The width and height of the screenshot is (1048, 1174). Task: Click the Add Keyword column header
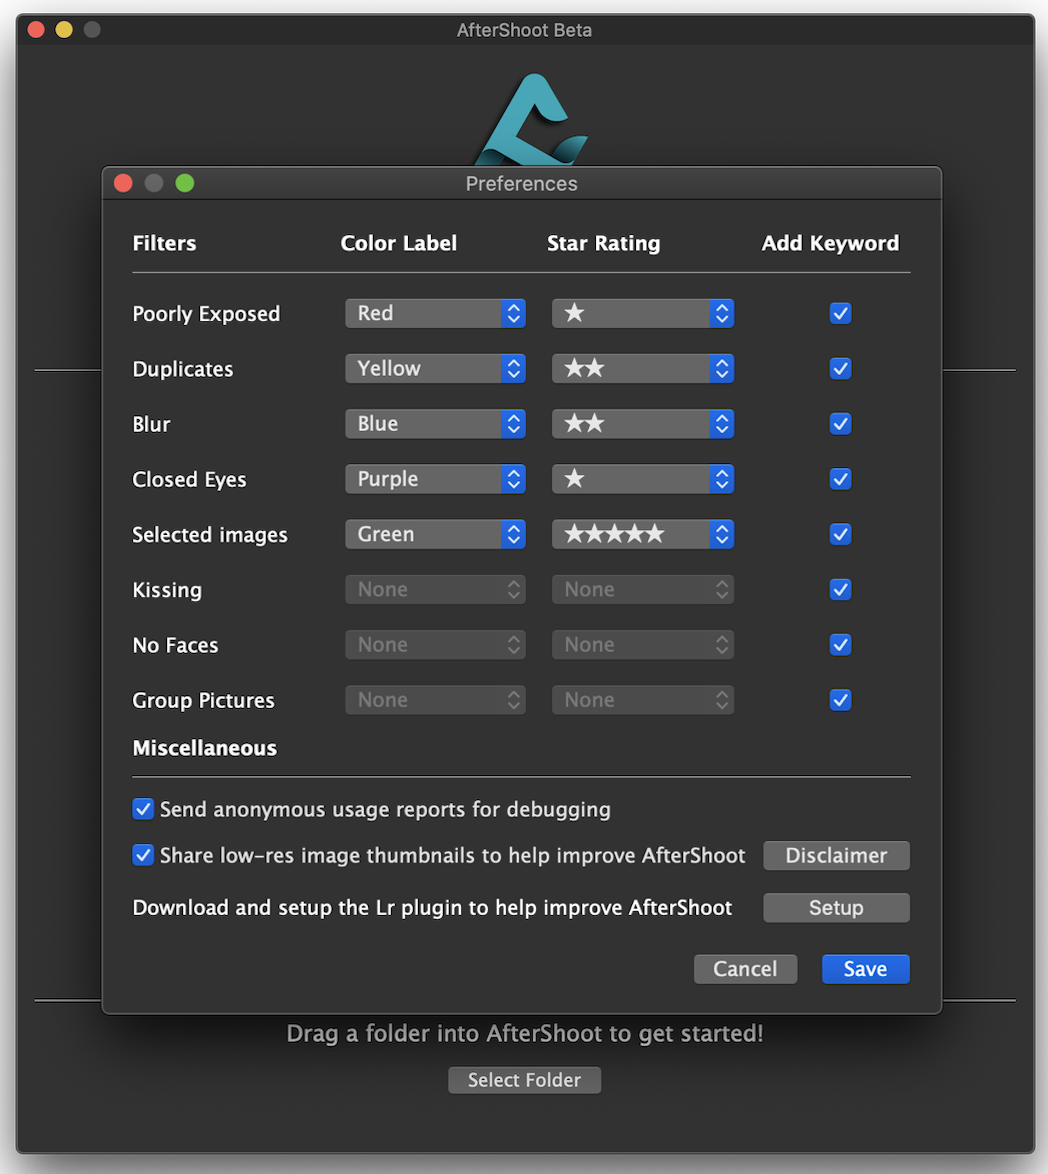[830, 243]
